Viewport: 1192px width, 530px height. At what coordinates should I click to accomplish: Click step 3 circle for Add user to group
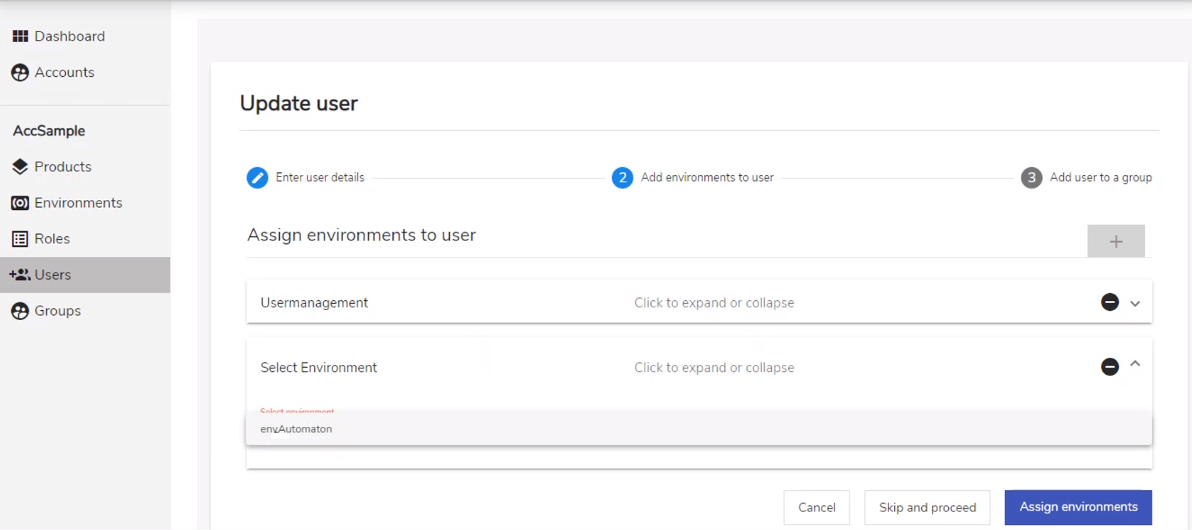tap(1032, 178)
